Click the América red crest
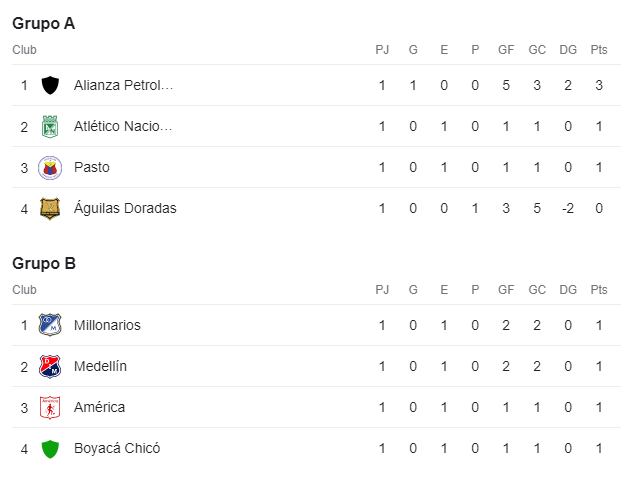The height and width of the screenshot is (482, 621). pos(50,407)
